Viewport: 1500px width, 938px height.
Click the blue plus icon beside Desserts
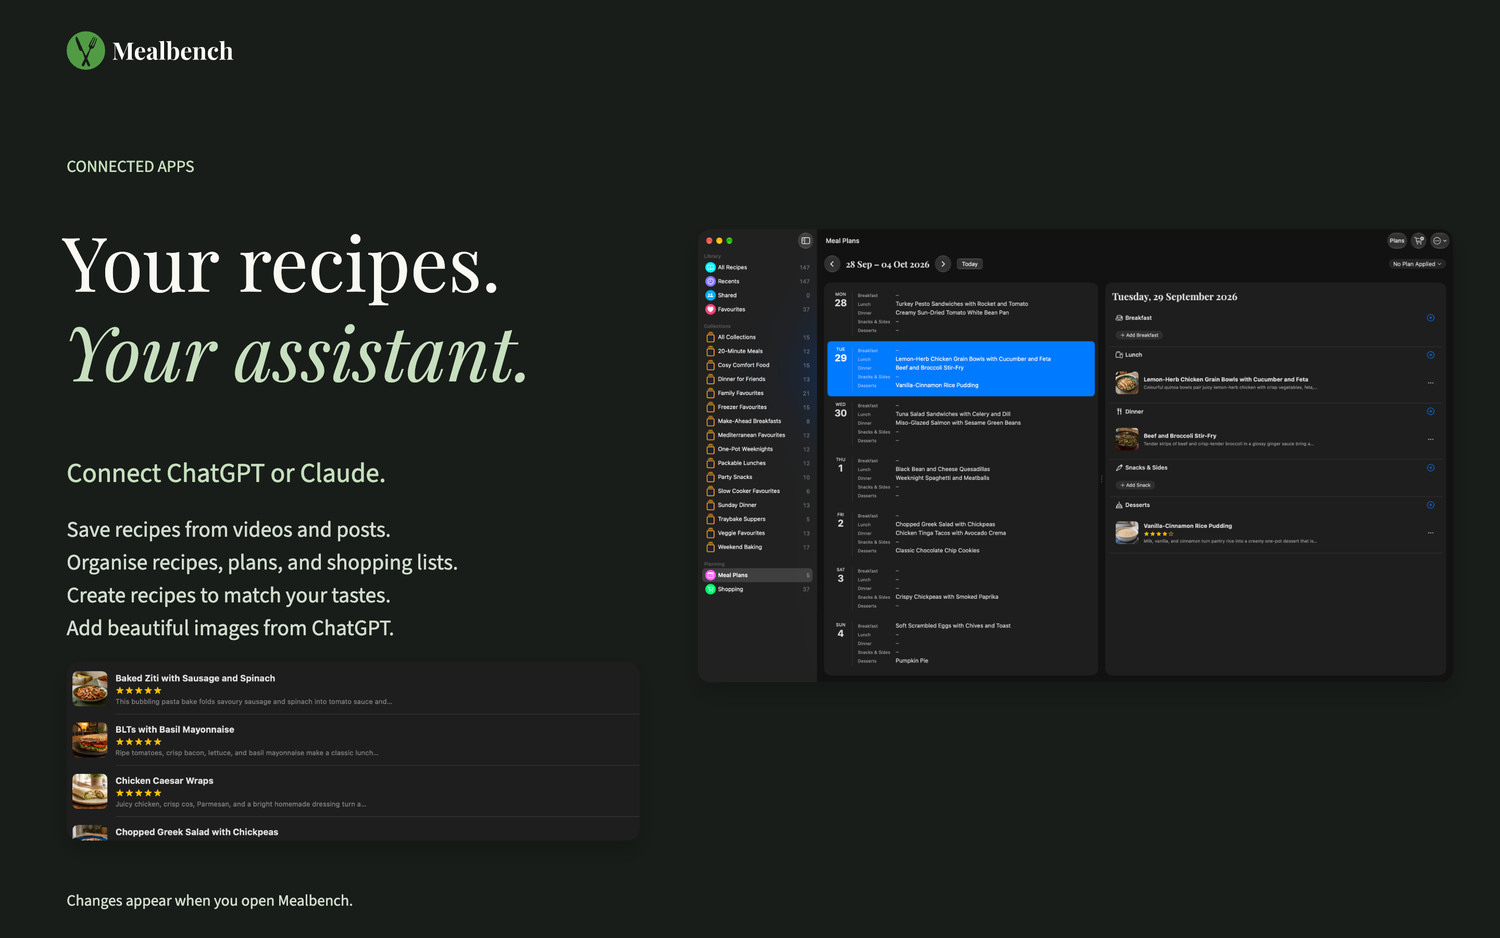click(1430, 505)
